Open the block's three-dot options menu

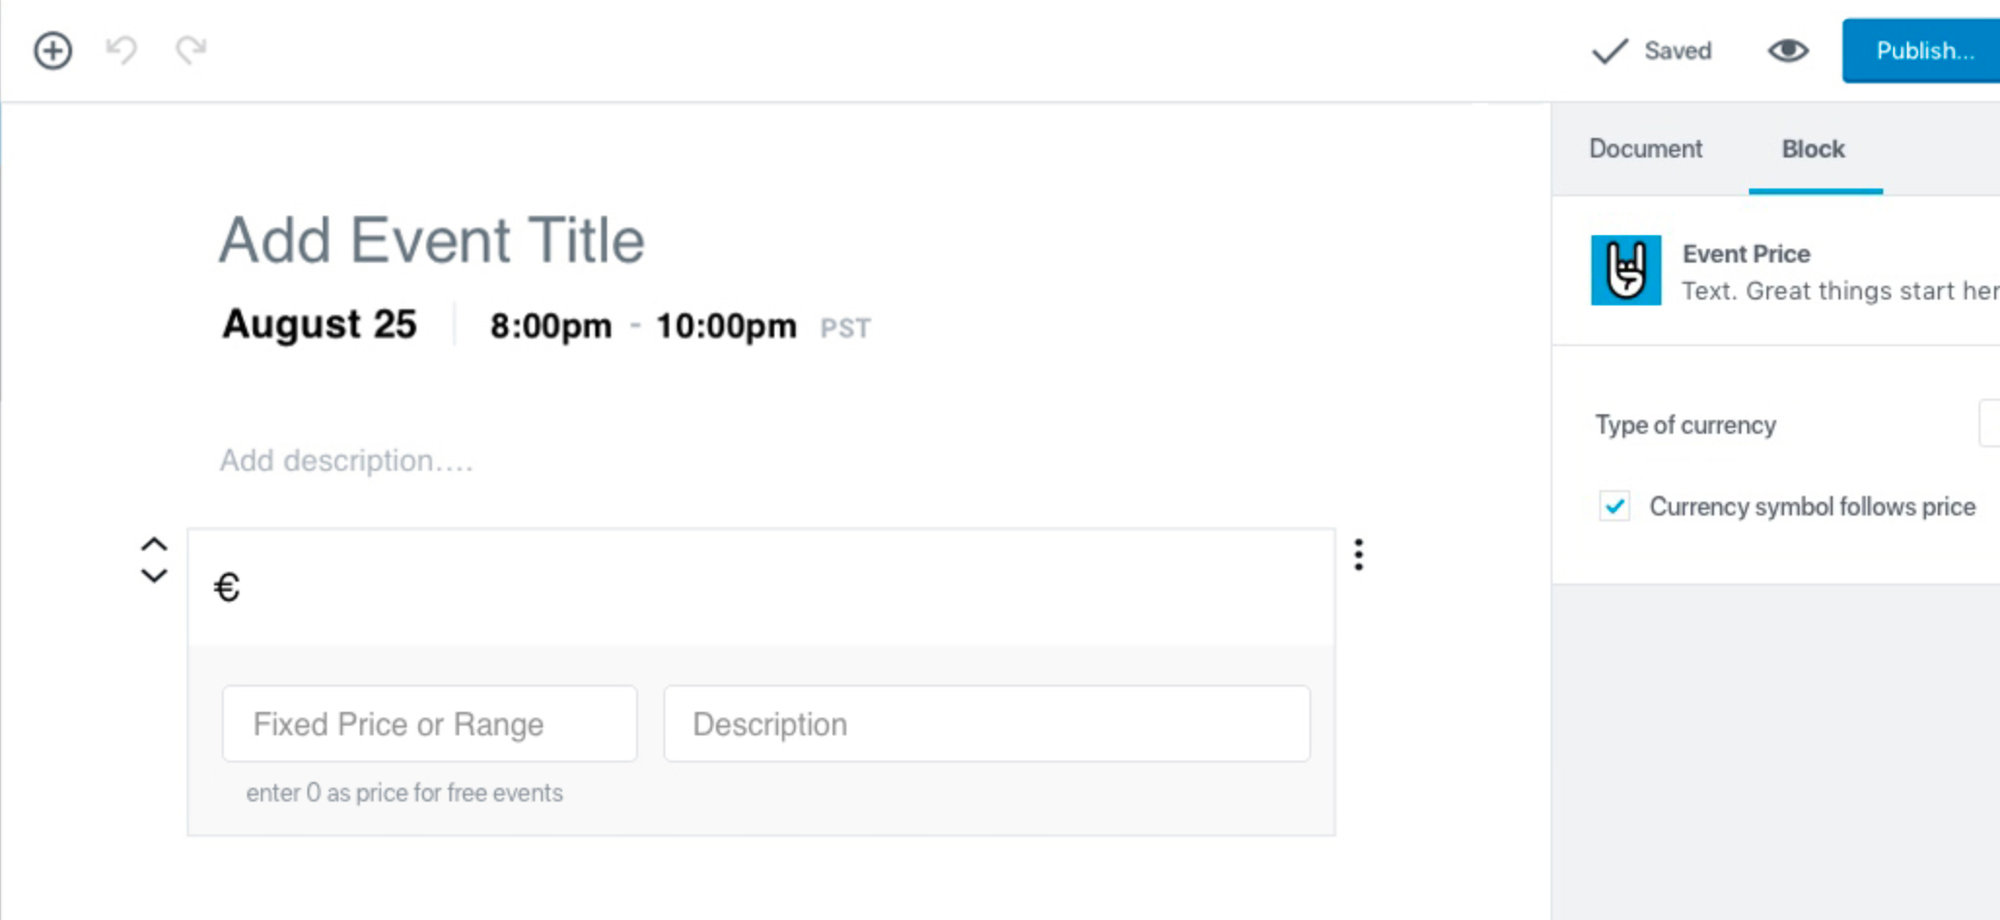coord(1358,554)
